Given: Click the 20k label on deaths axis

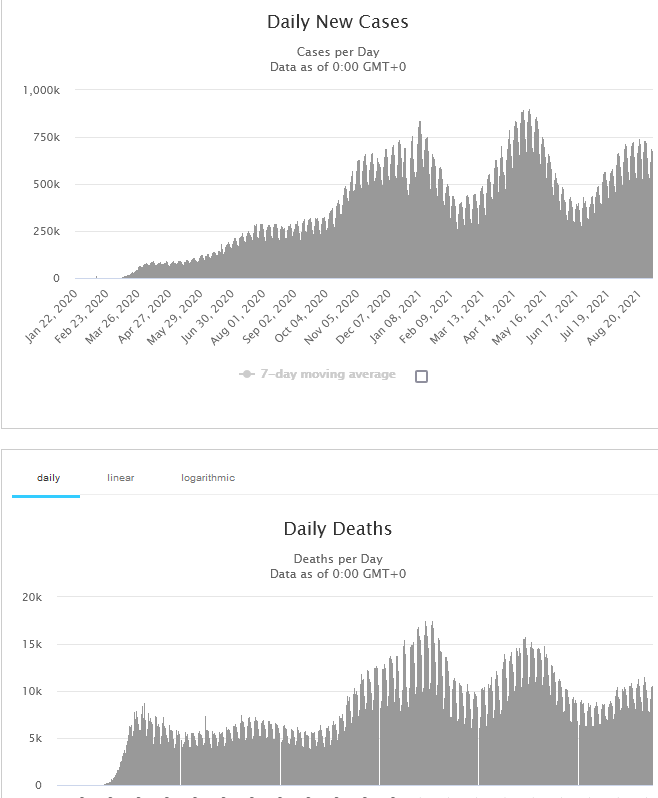Looking at the screenshot, I should (33, 597).
